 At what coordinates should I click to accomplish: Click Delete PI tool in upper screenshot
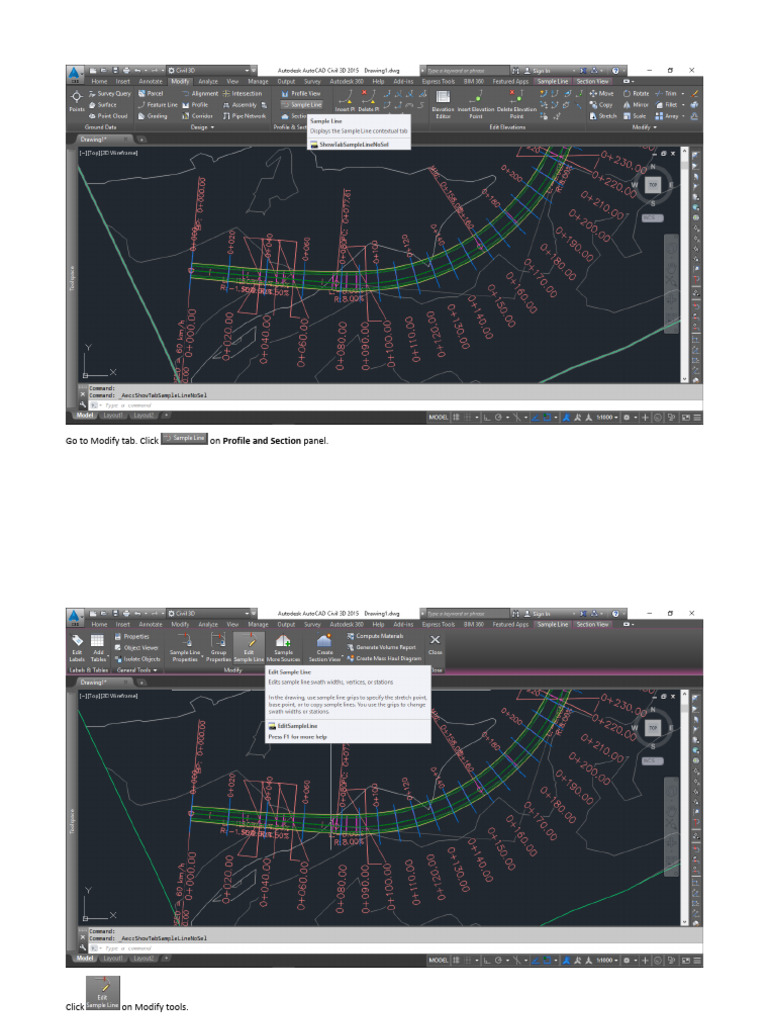pyautogui.click(x=368, y=101)
